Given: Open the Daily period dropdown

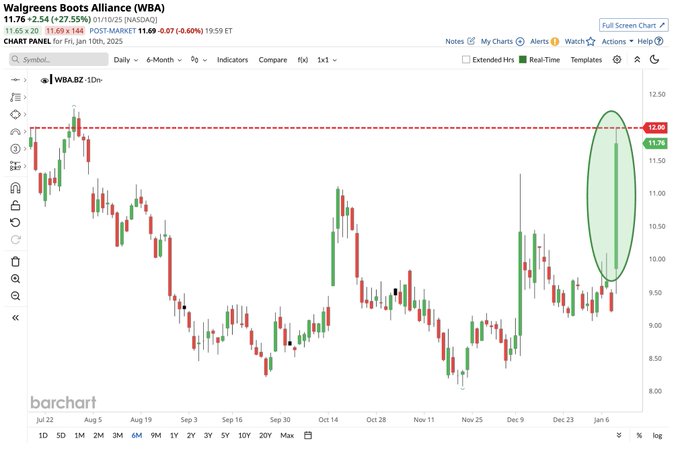Looking at the screenshot, I should (126, 60).
